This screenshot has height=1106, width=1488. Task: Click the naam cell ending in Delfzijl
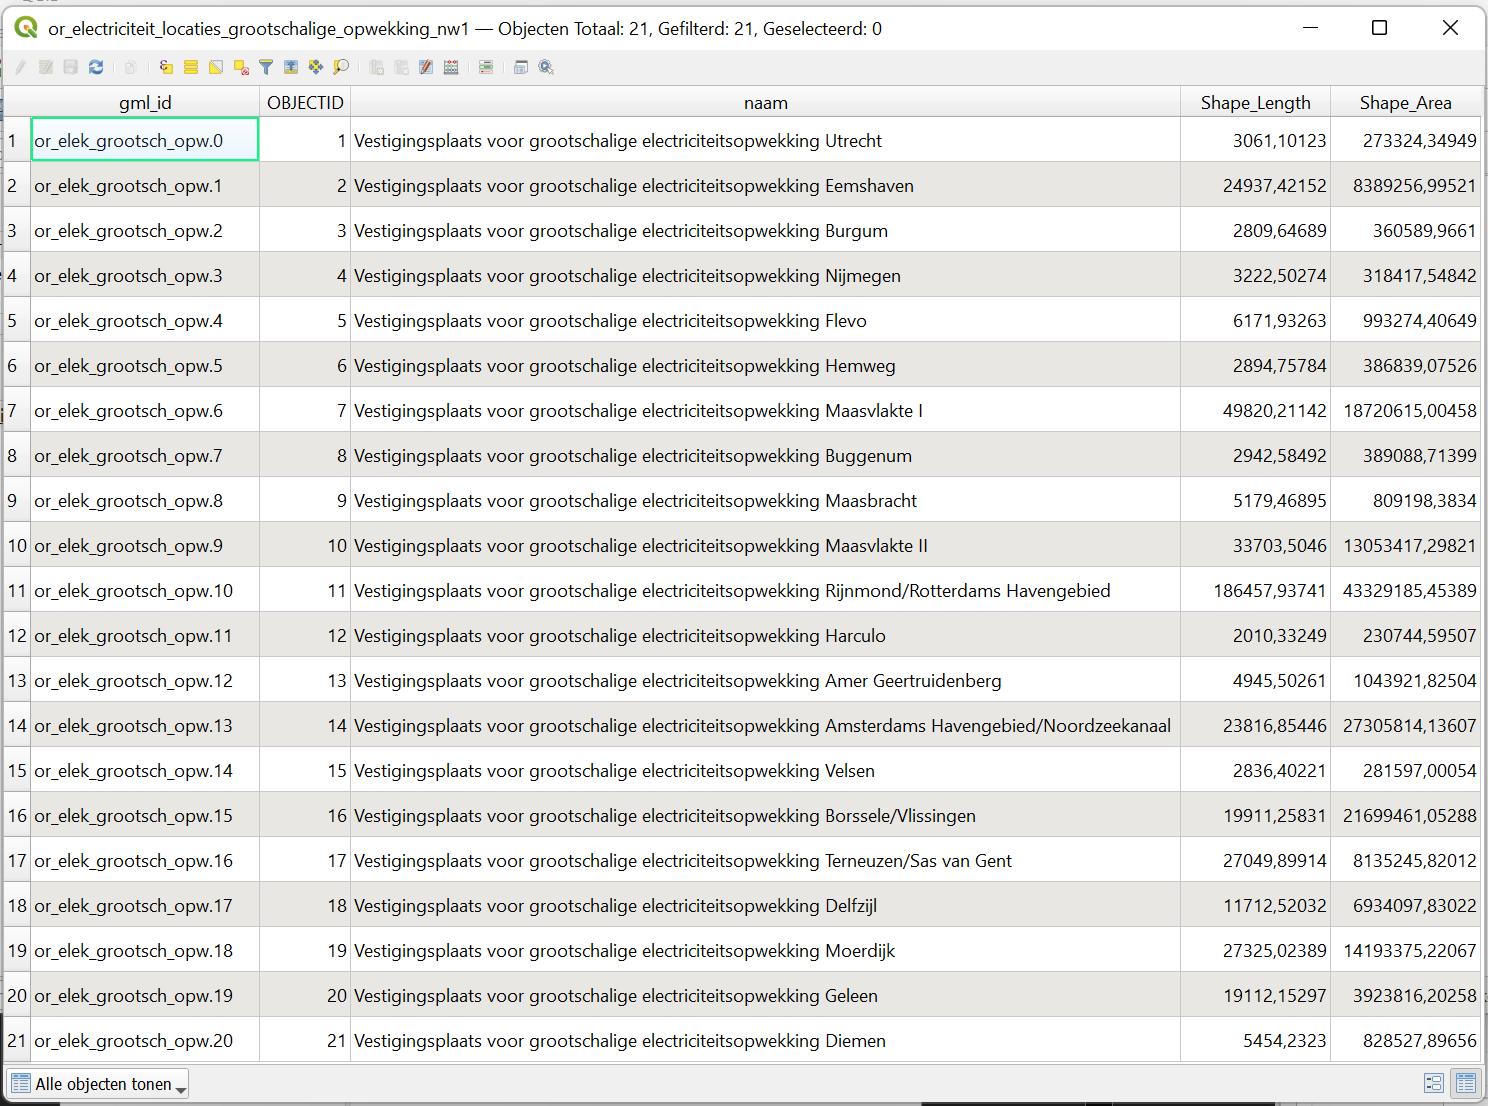tap(765, 905)
